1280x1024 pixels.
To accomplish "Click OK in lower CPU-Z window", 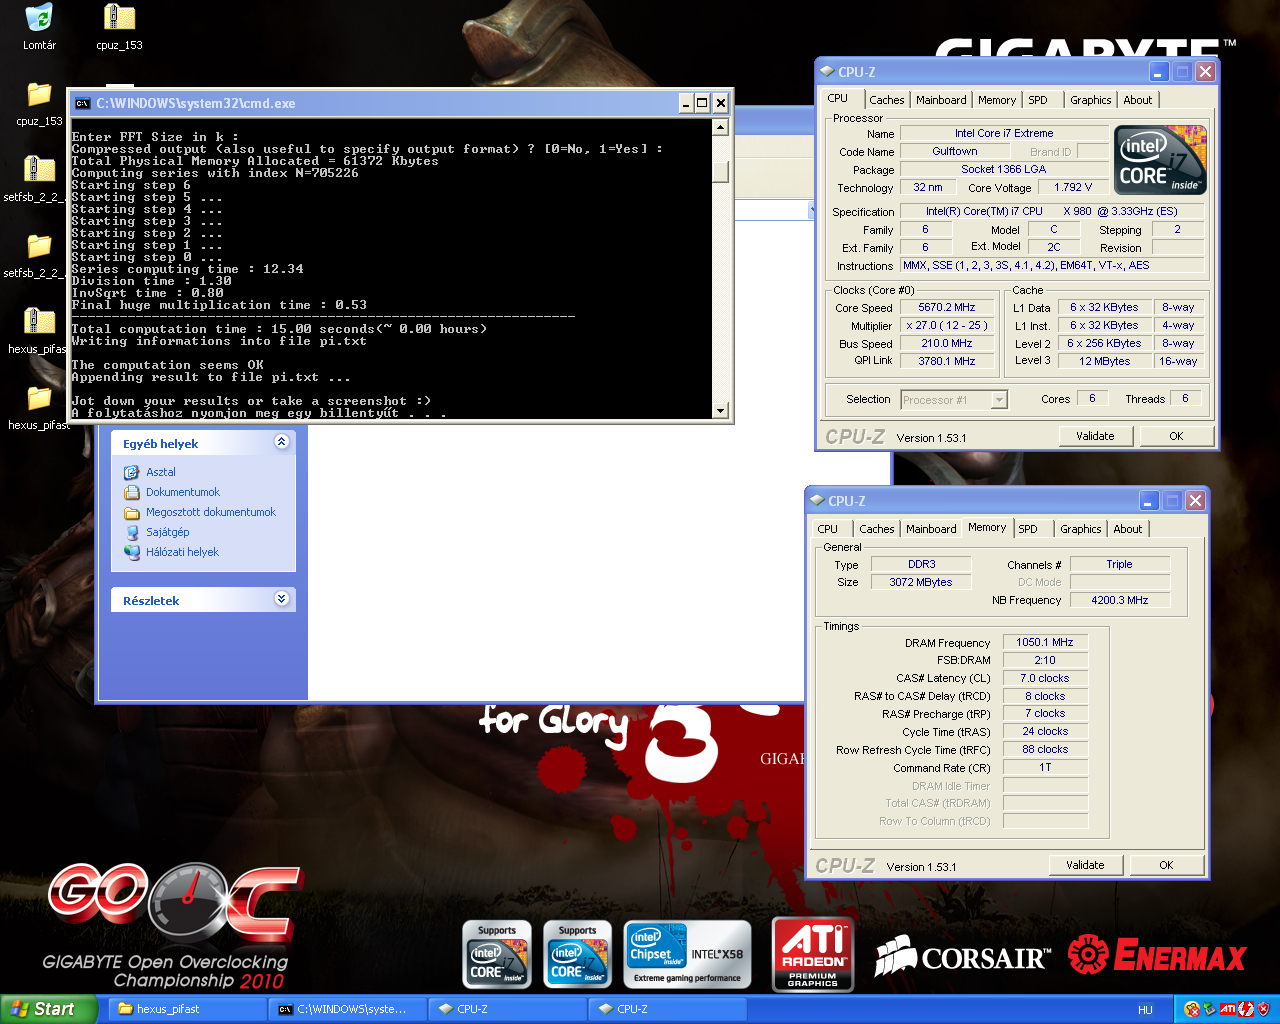I will [1166, 865].
